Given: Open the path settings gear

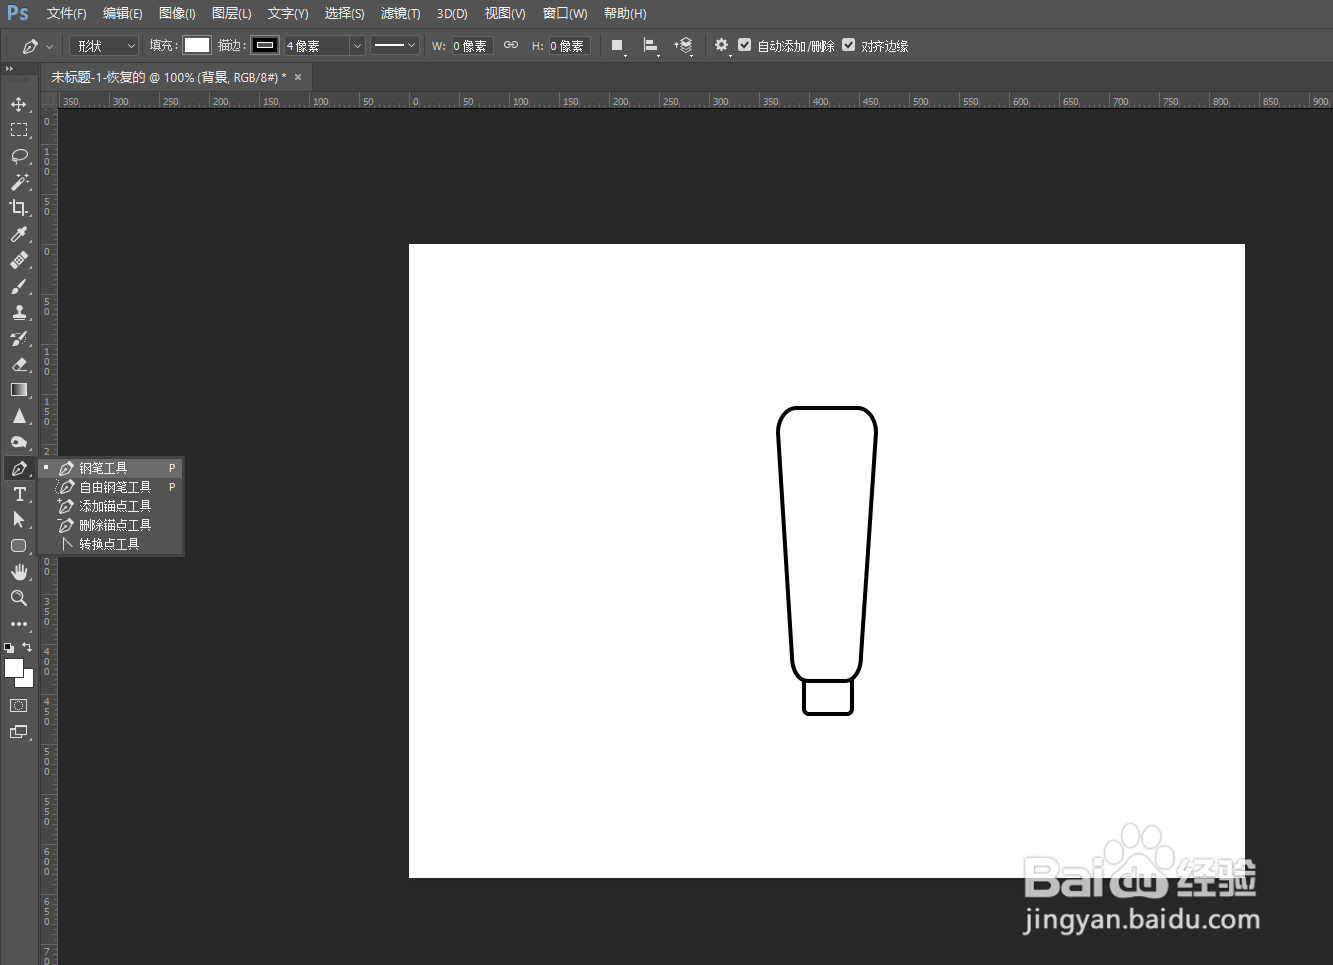Looking at the screenshot, I should click(x=721, y=45).
